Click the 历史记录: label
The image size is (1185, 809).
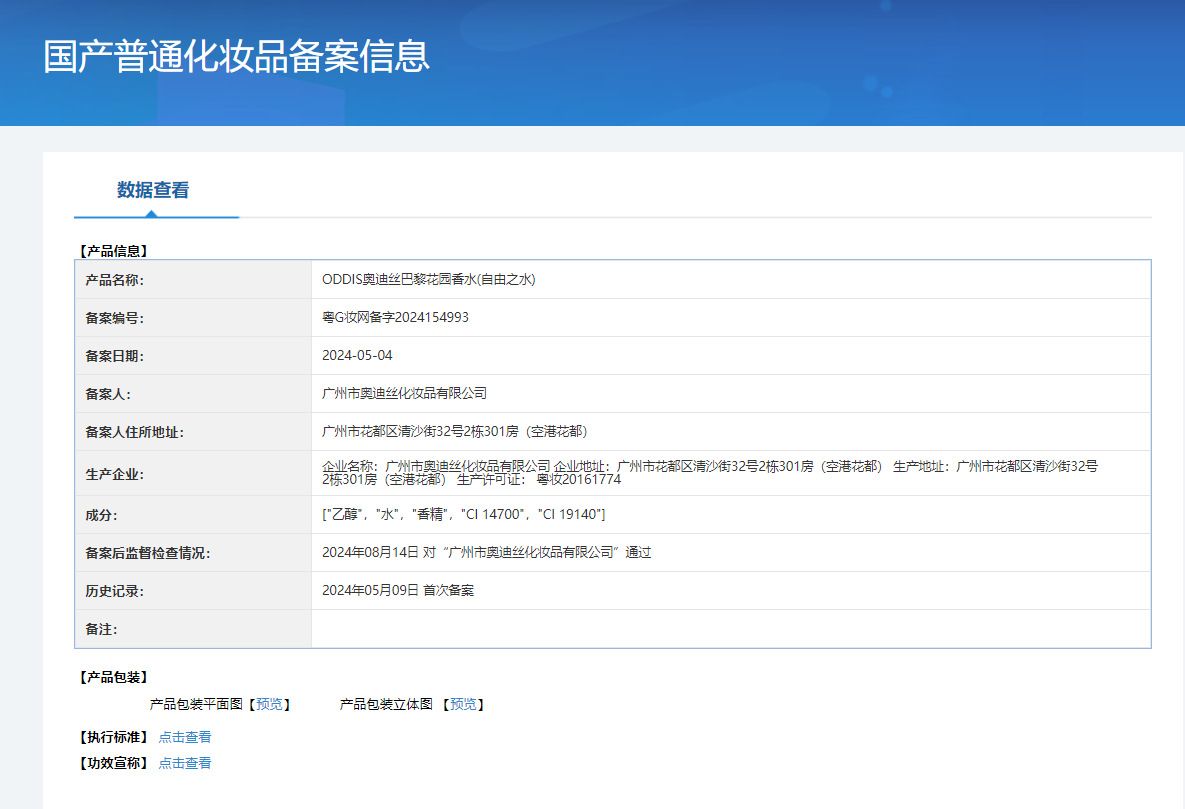tap(115, 591)
